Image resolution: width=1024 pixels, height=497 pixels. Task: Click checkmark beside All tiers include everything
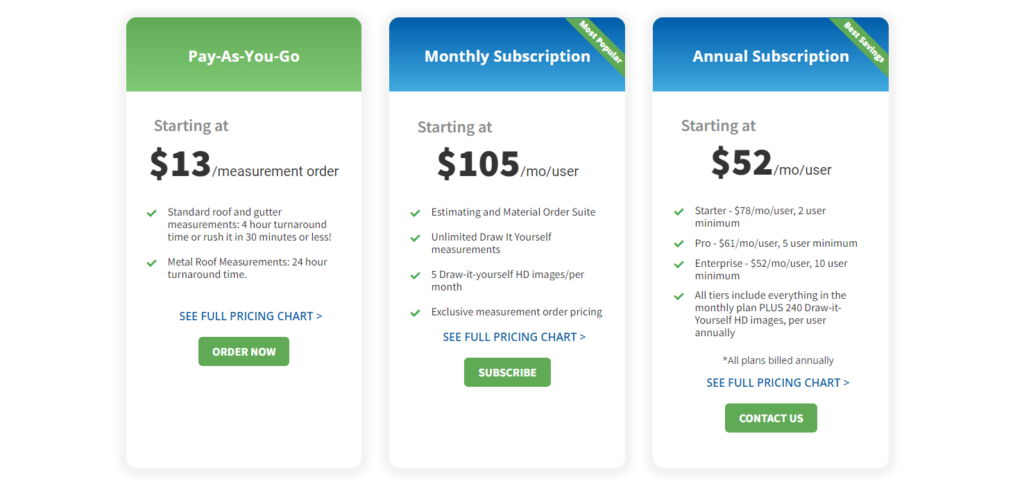[679, 296]
